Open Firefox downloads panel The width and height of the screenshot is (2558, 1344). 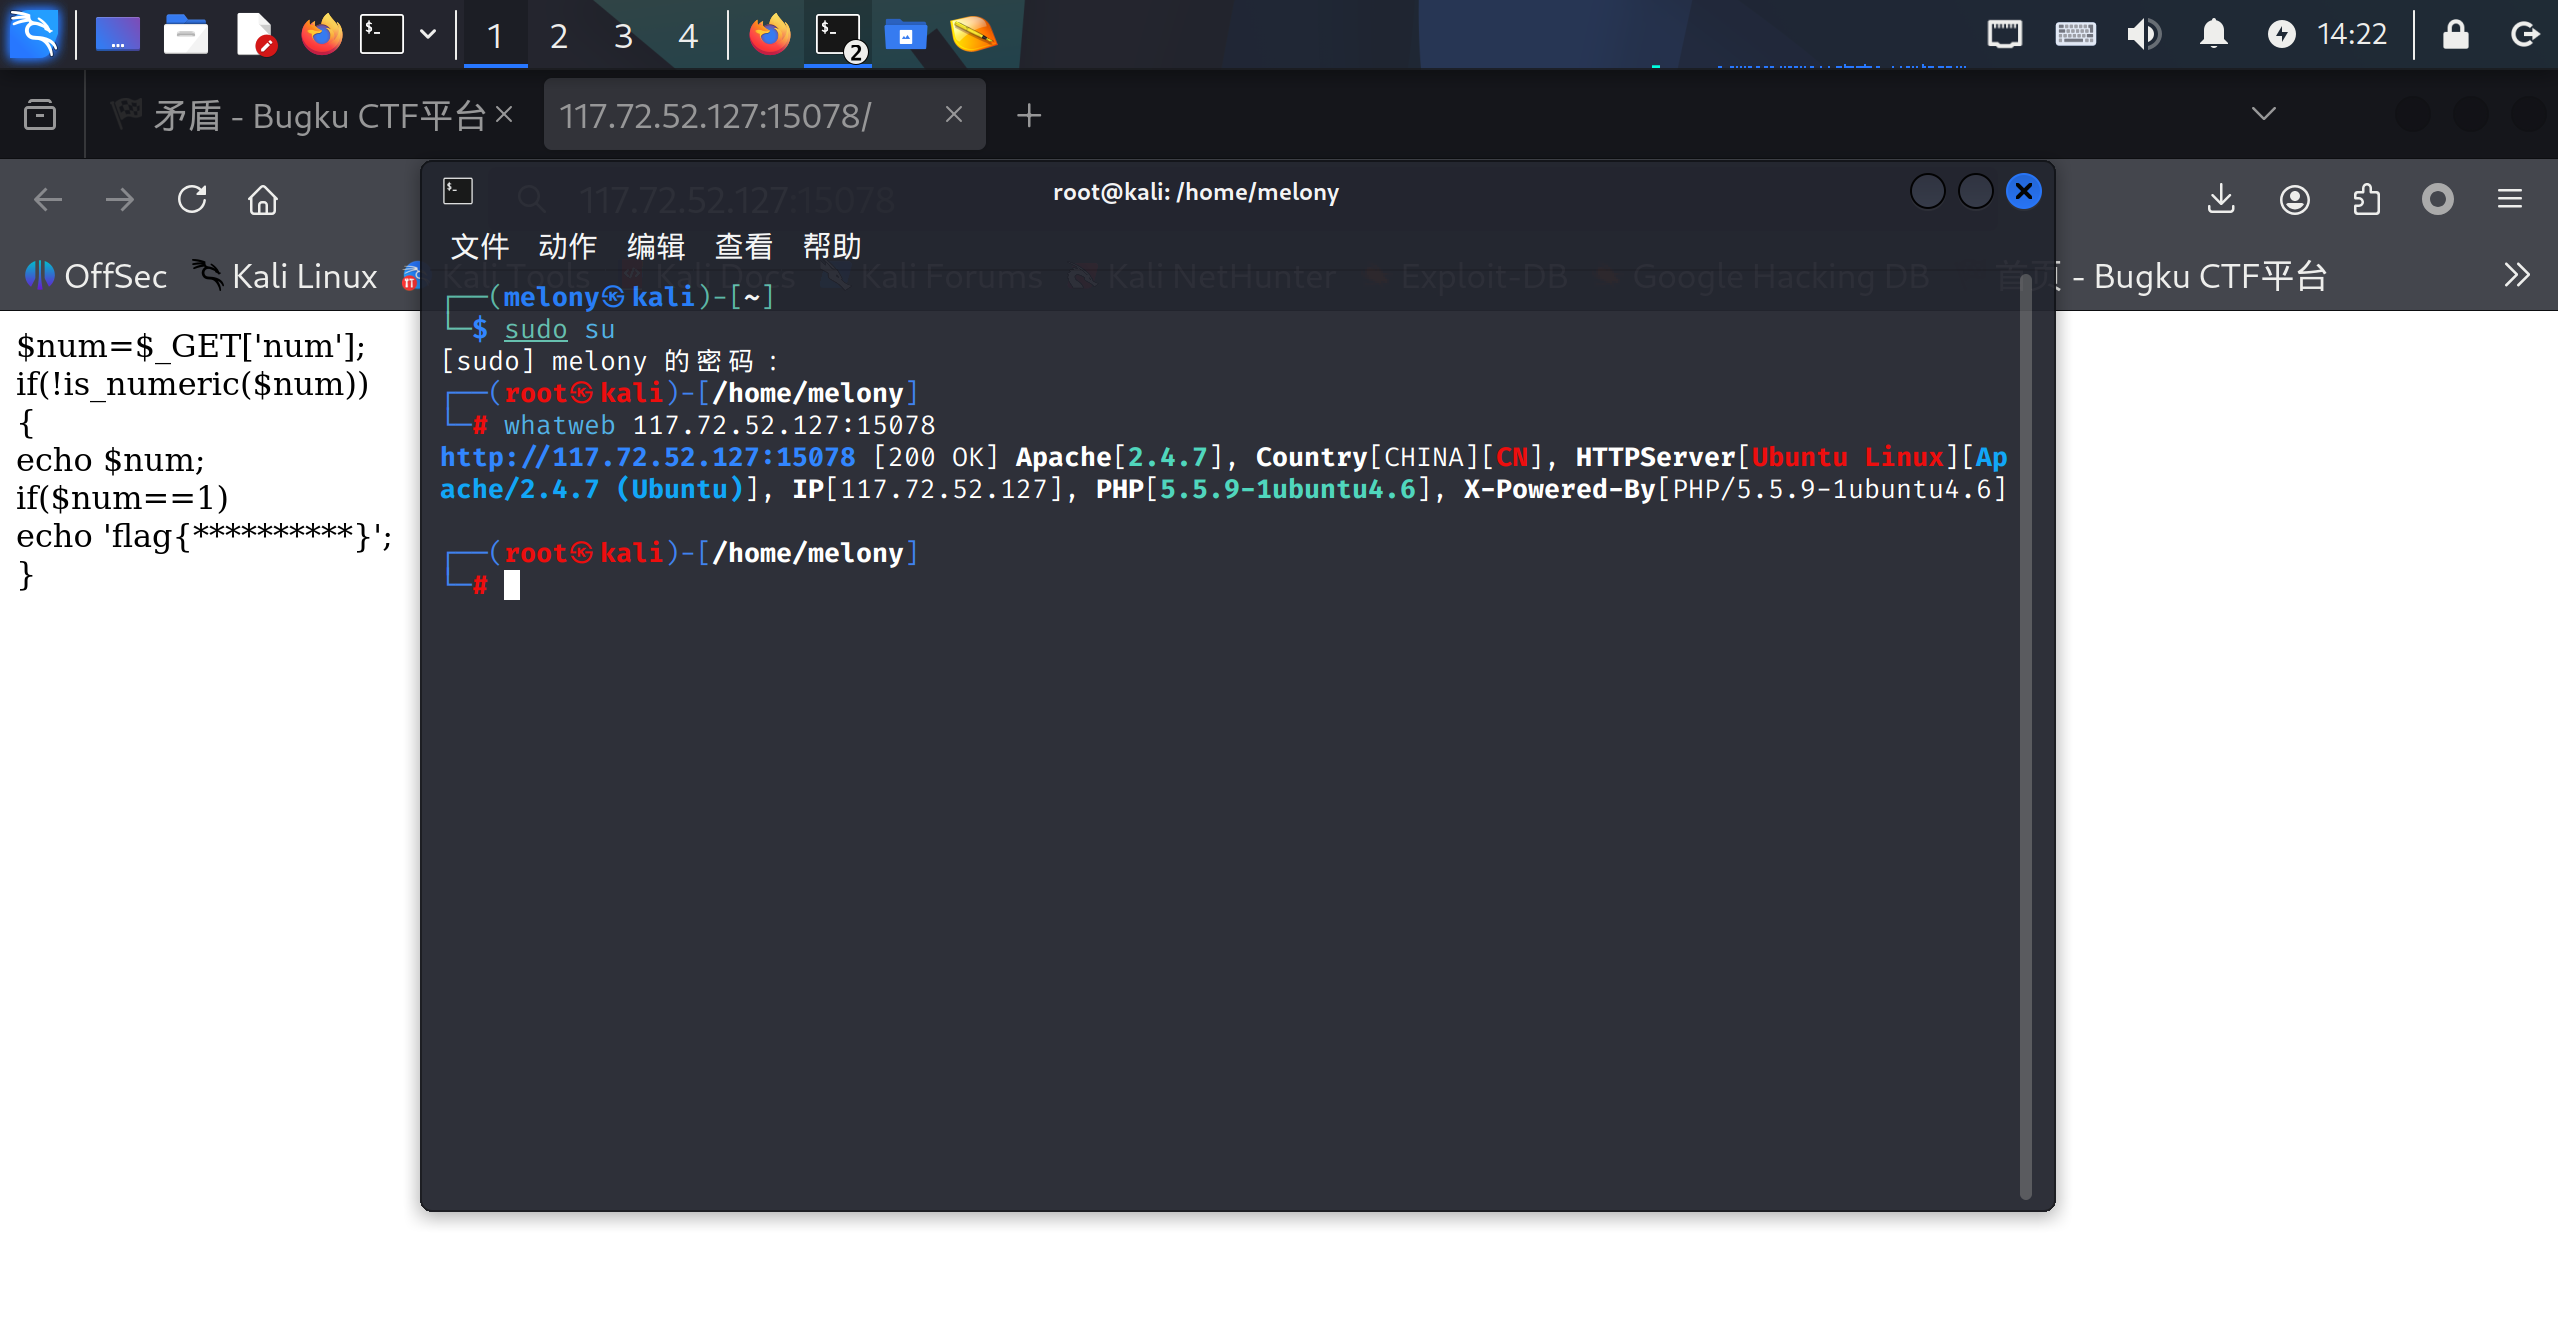[x=2220, y=200]
